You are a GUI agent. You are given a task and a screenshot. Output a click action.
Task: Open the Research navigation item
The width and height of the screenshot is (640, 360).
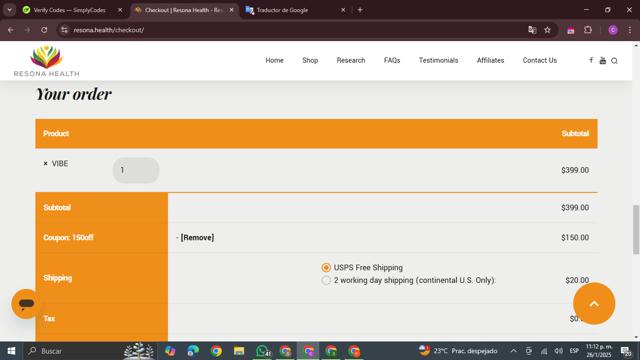tap(351, 60)
